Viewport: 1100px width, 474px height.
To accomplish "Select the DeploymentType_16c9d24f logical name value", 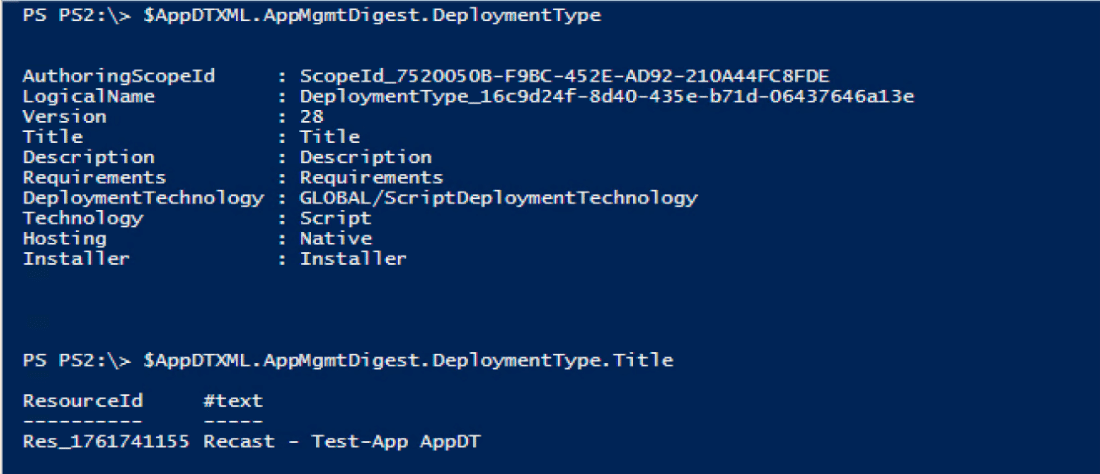I will 607,96.
